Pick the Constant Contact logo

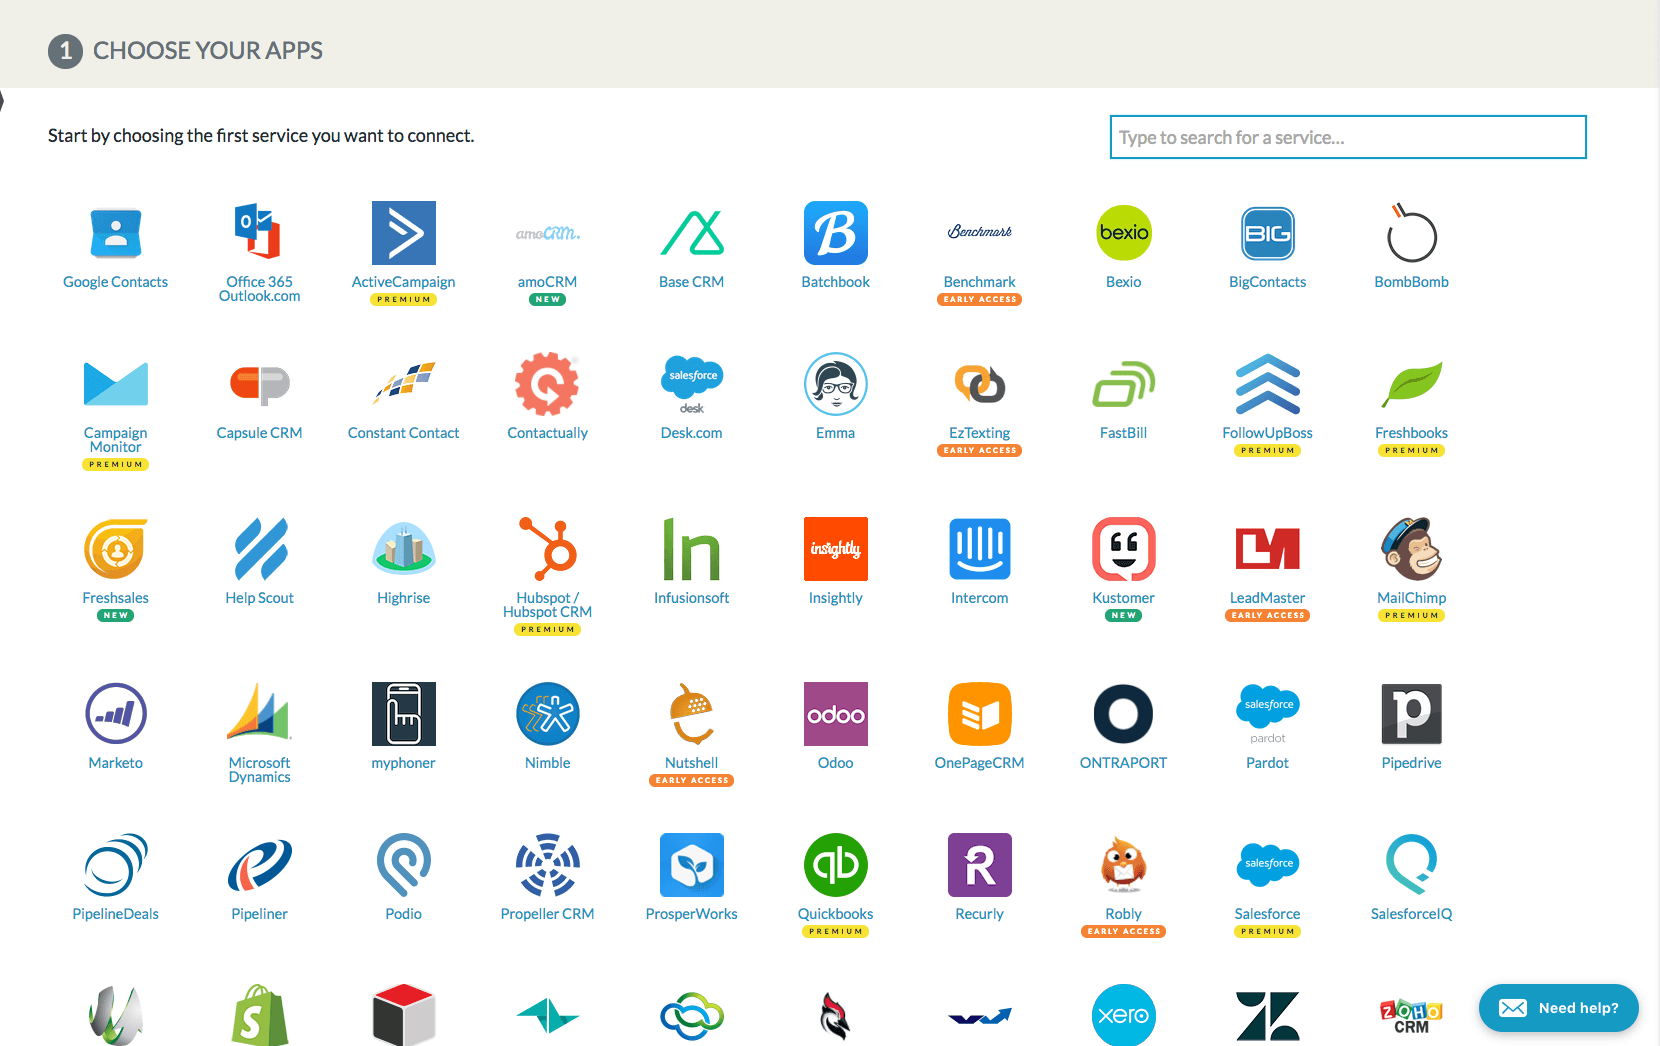[404, 383]
